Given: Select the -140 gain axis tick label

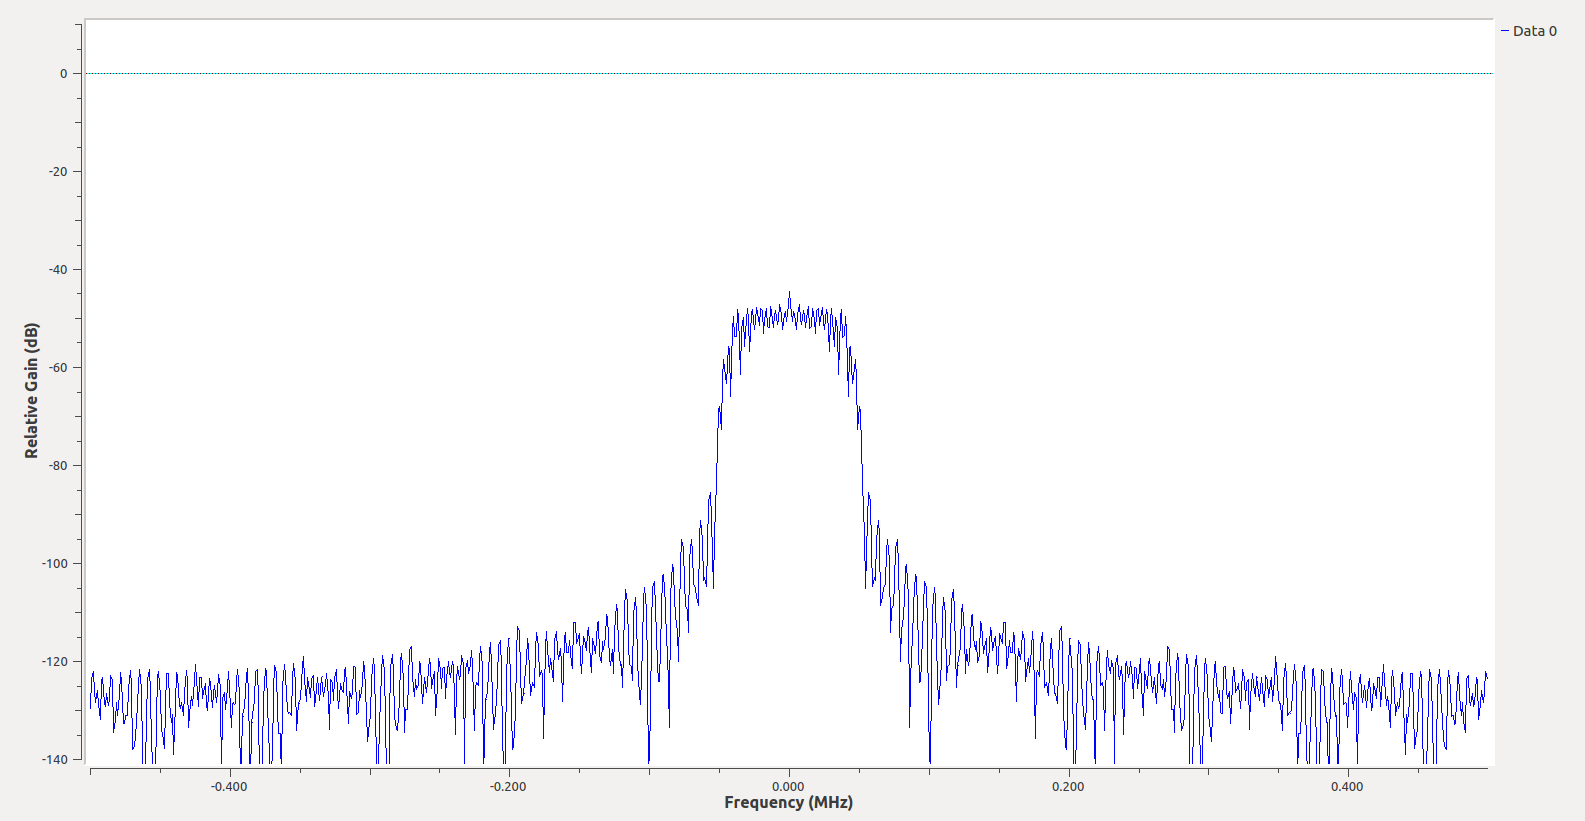Looking at the screenshot, I should point(56,759).
